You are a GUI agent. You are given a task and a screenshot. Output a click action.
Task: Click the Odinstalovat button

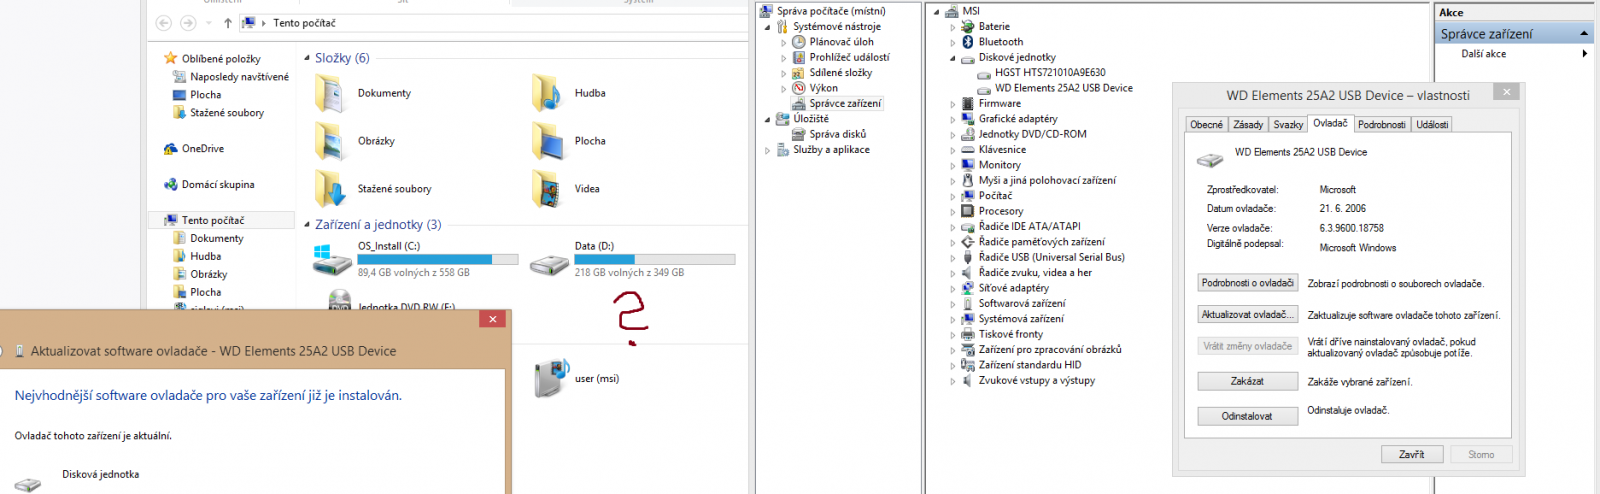pos(1247,416)
